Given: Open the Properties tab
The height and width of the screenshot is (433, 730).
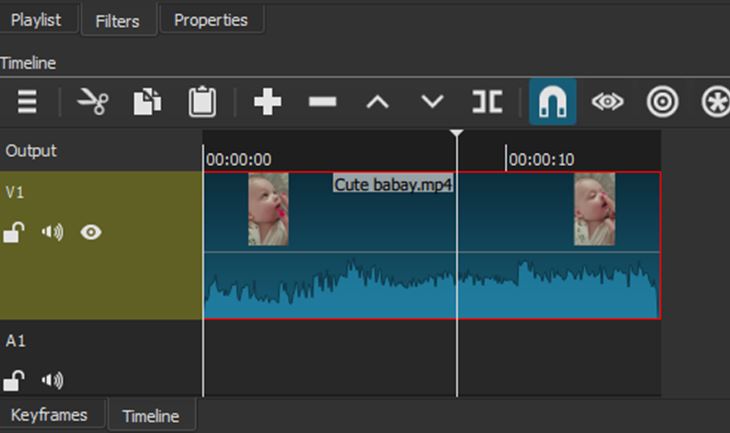Looking at the screenshot, I should coord(211,20).
